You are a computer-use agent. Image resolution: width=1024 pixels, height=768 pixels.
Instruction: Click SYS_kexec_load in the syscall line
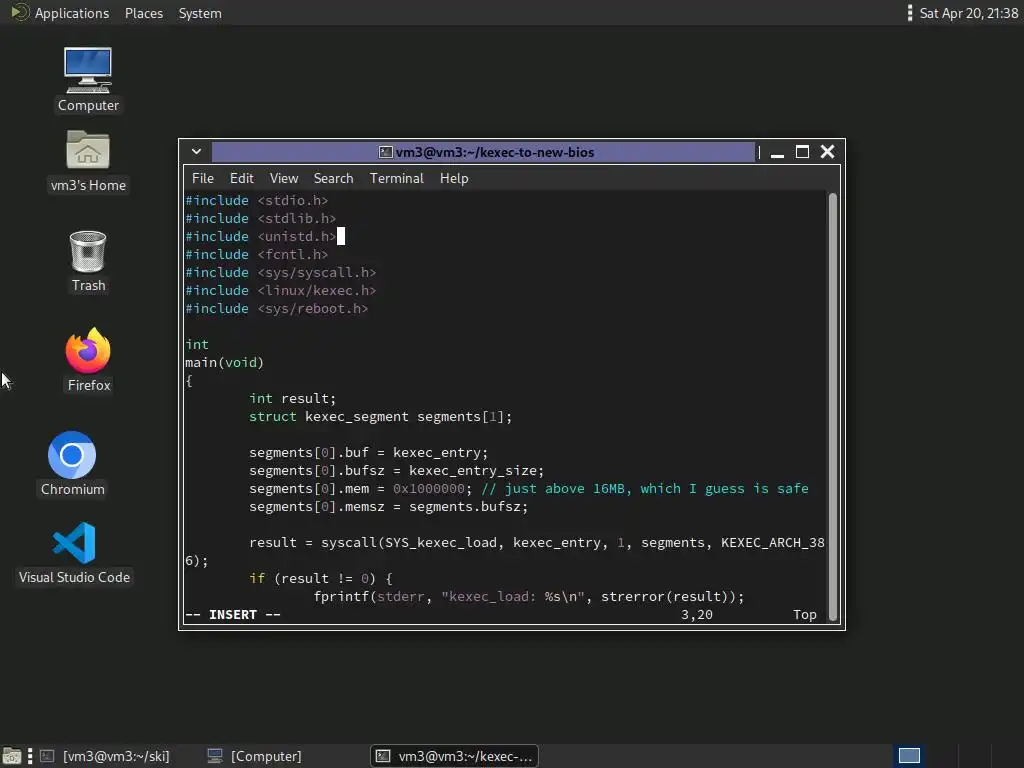click(441, 543)
